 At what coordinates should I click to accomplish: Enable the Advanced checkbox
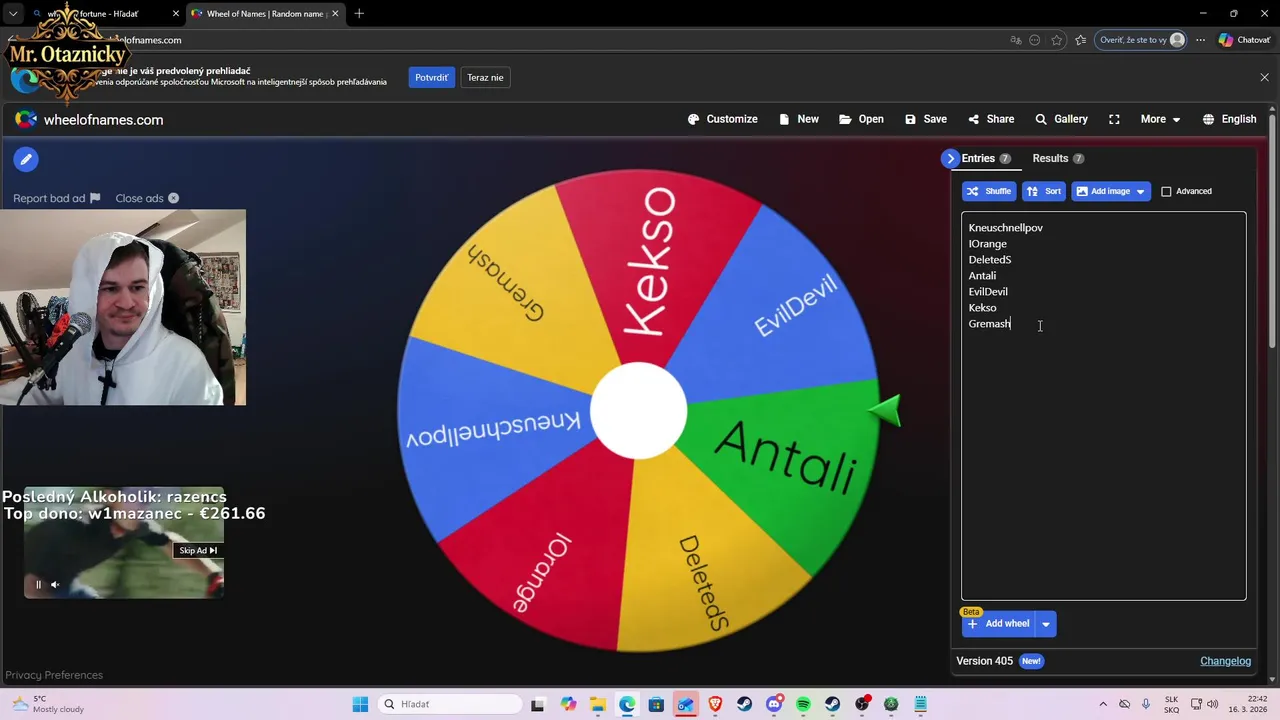pos(1166,191)
